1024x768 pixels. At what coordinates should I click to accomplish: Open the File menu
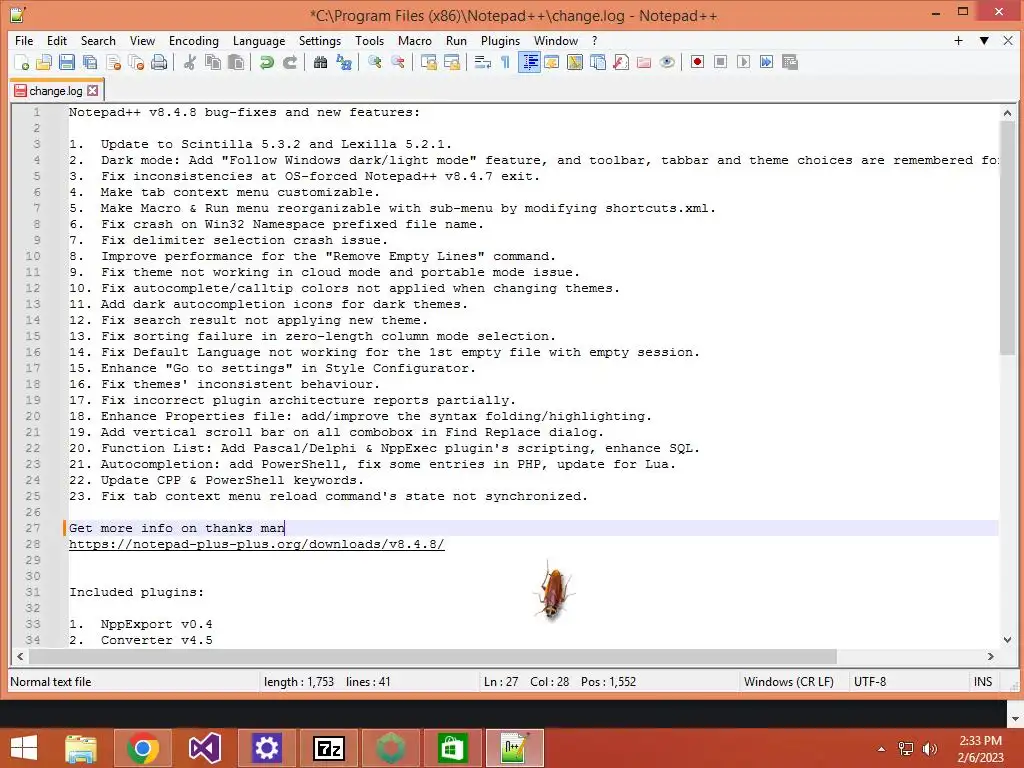24,40
